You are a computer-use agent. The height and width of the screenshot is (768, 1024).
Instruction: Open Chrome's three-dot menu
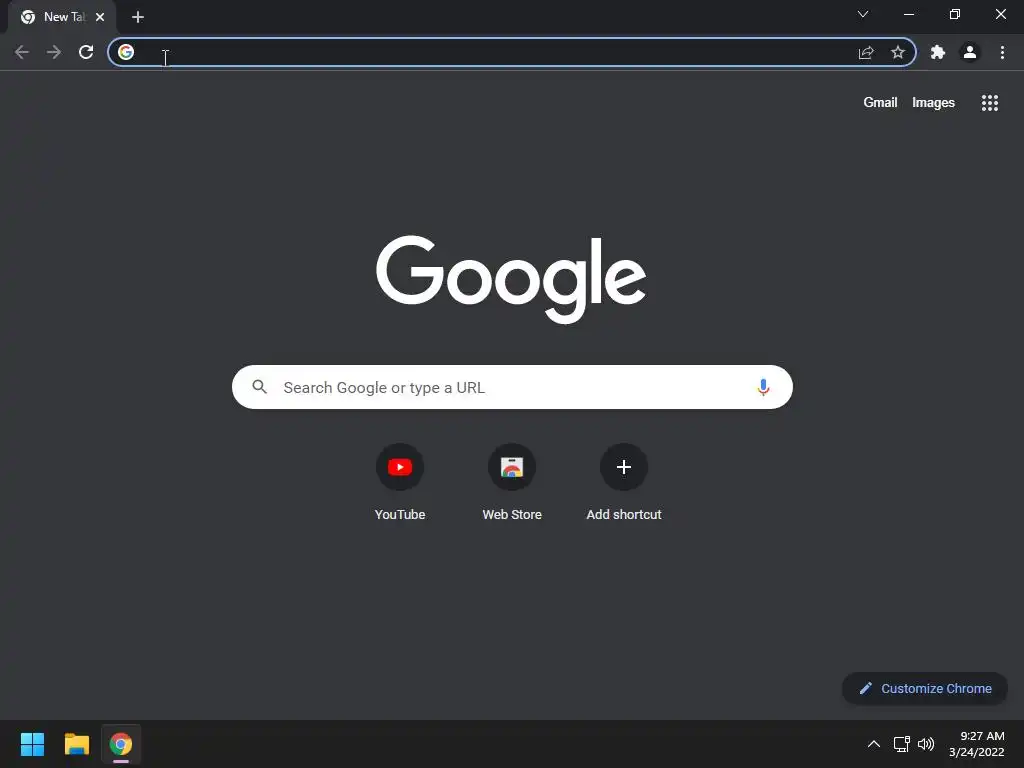coord(1002,52)
